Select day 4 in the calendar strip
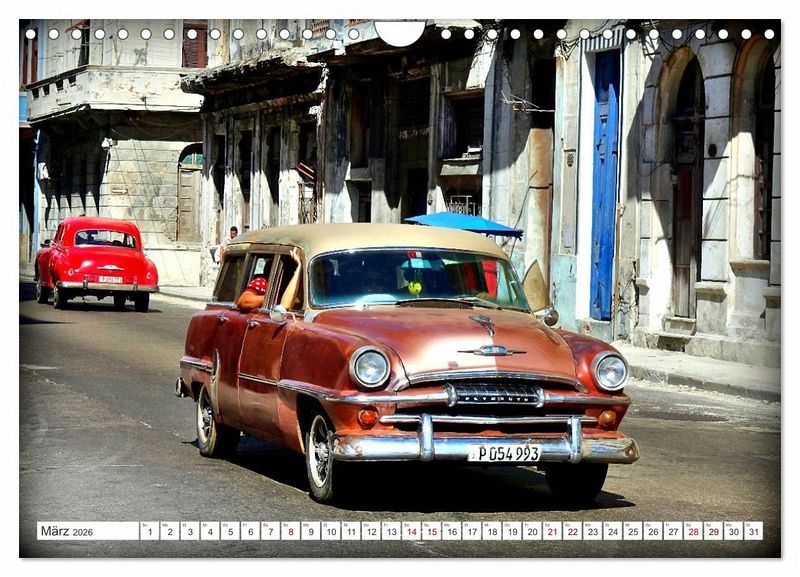This screenshot has height=577, width=800. pyautogui.click(x=210, y=531)
